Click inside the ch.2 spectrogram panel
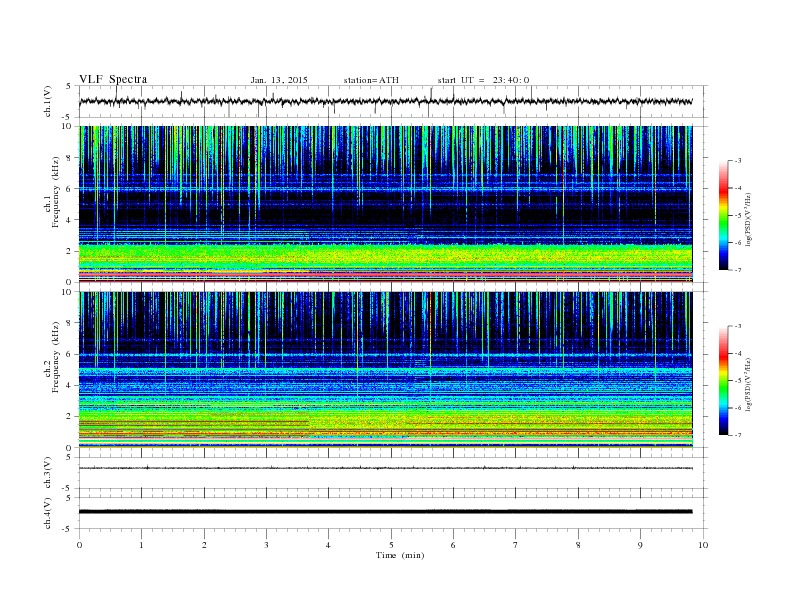 point(386,370)
